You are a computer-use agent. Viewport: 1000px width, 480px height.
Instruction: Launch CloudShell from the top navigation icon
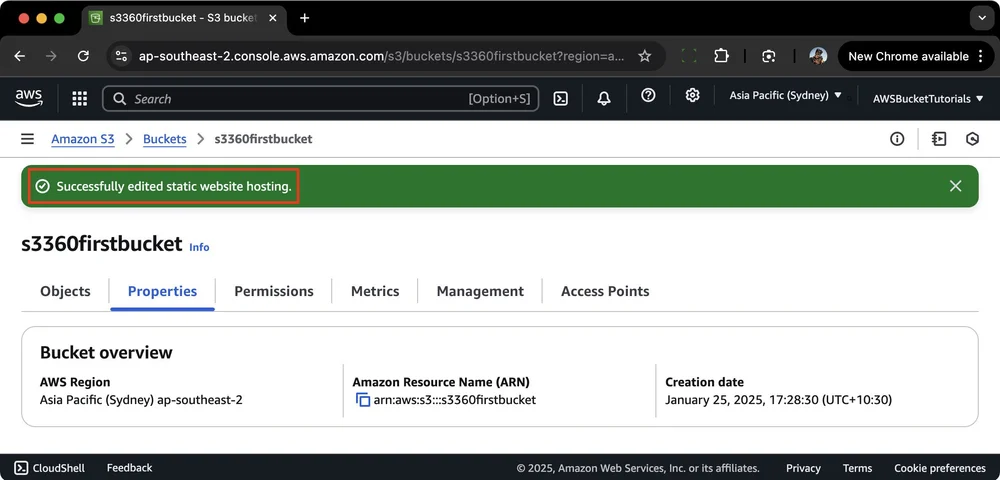561,98
